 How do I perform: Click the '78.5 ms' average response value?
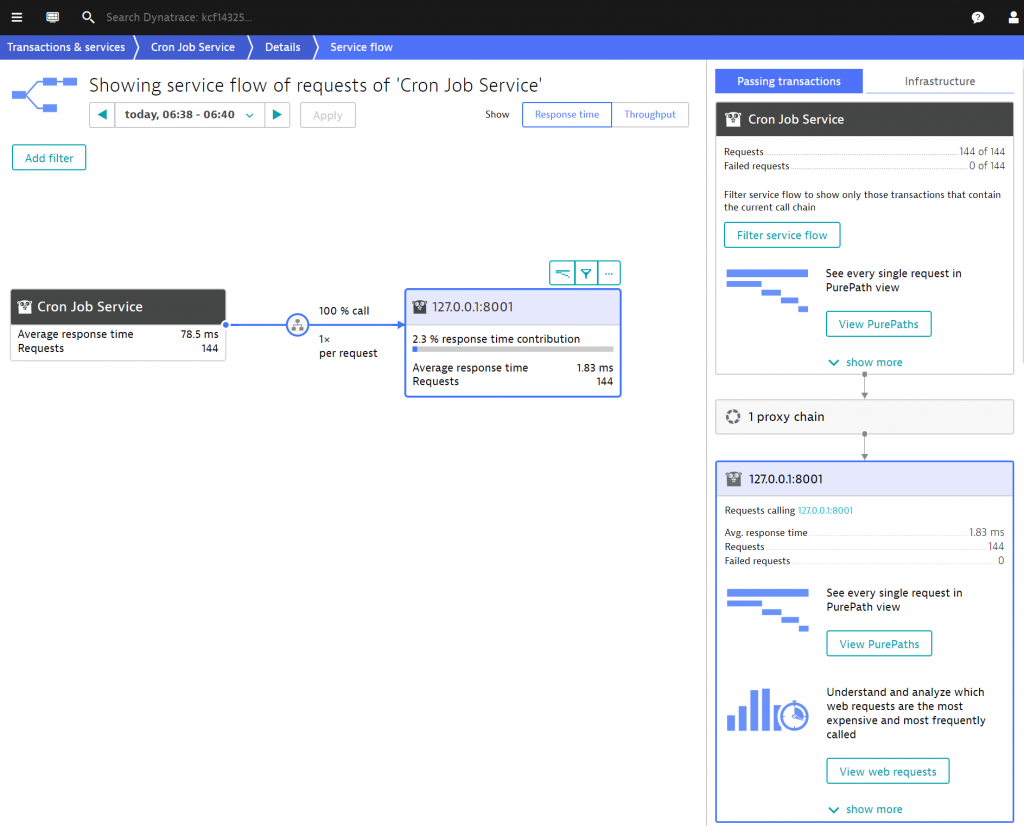pyautogui.click(x=199, y=334)
